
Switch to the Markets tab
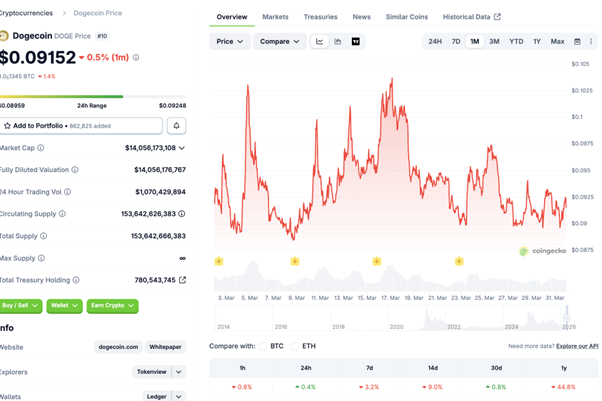pyautogui.click(x=275, y=17)
